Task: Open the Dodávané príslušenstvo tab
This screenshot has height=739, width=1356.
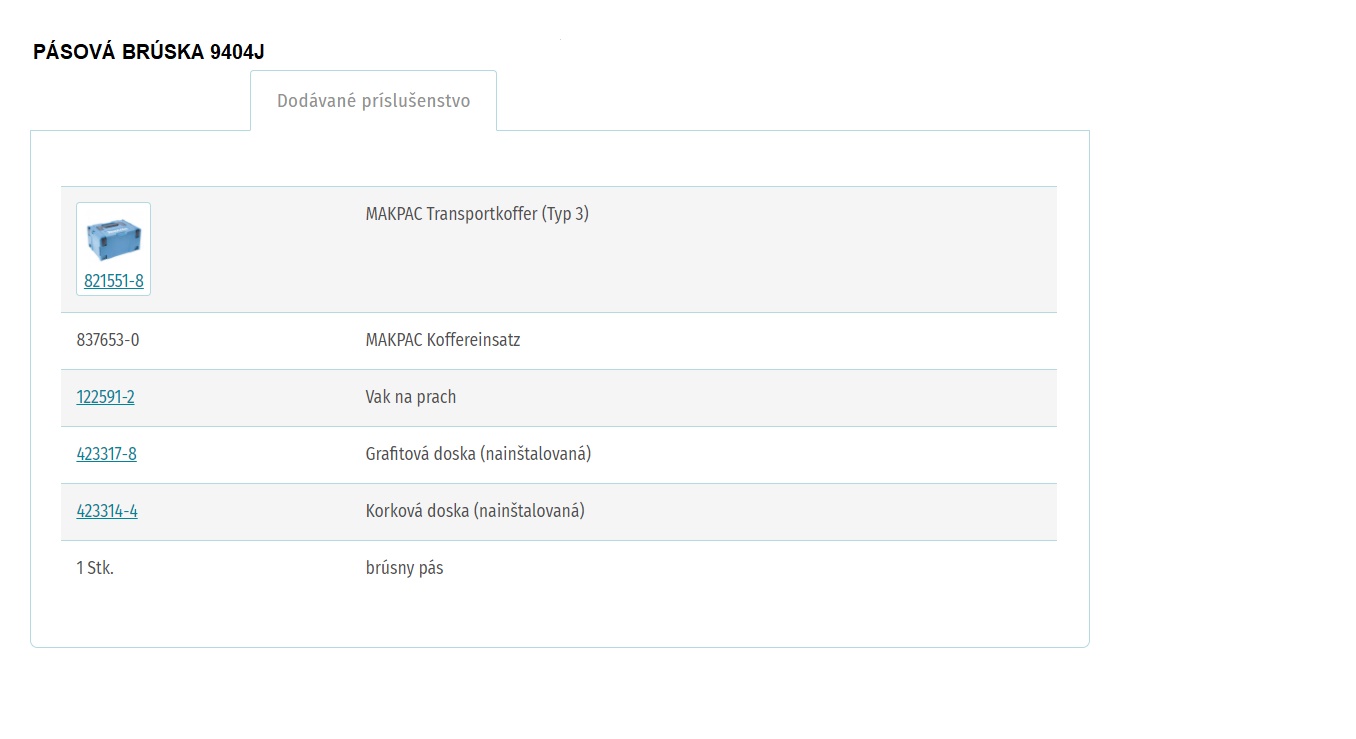Action: 373,101
